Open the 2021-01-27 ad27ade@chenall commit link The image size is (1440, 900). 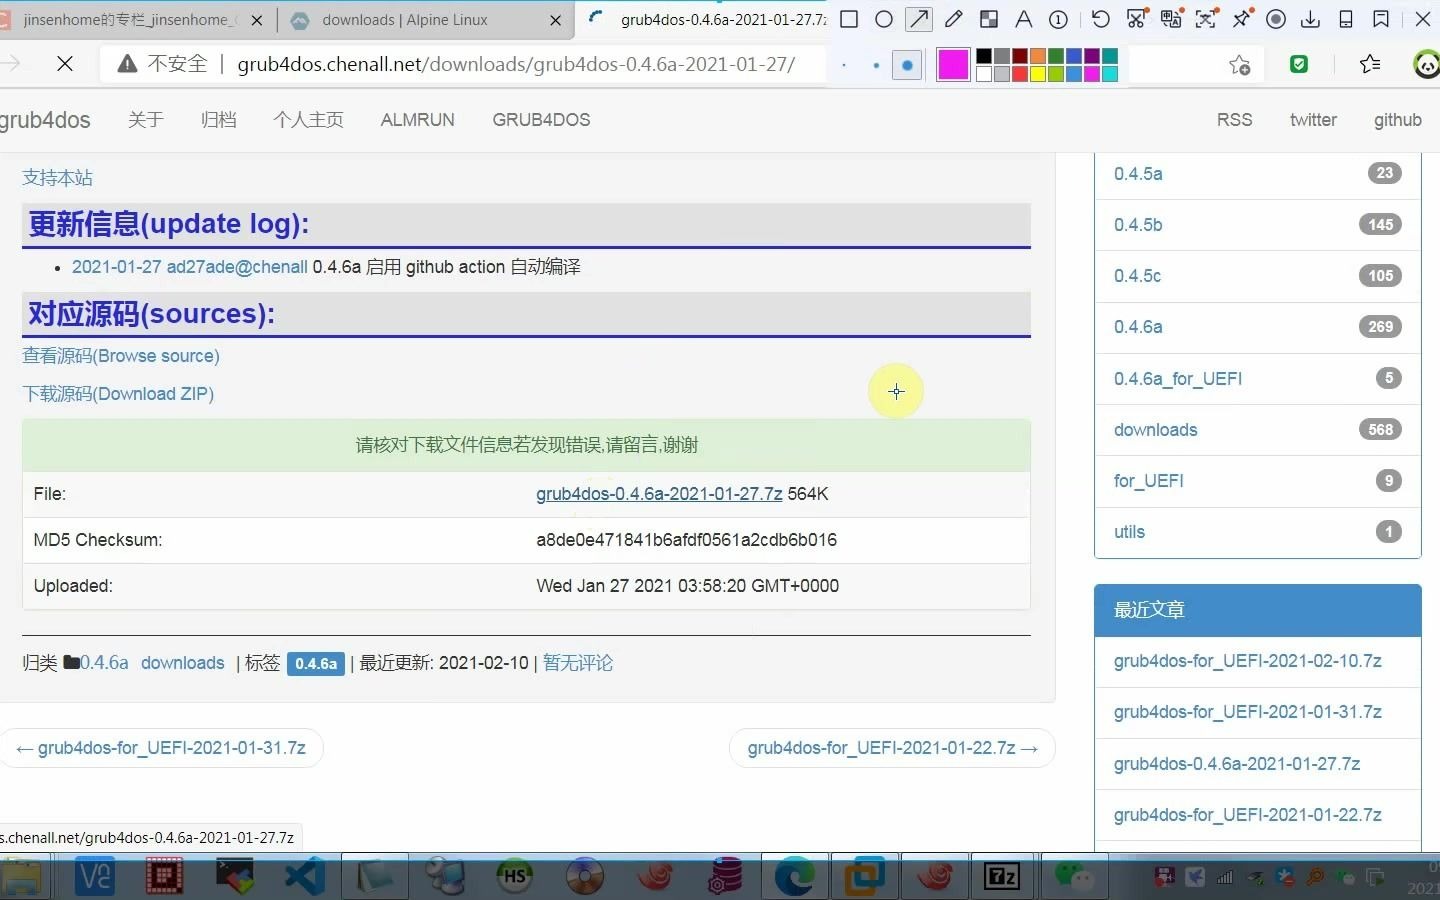[x=190, y=267]
